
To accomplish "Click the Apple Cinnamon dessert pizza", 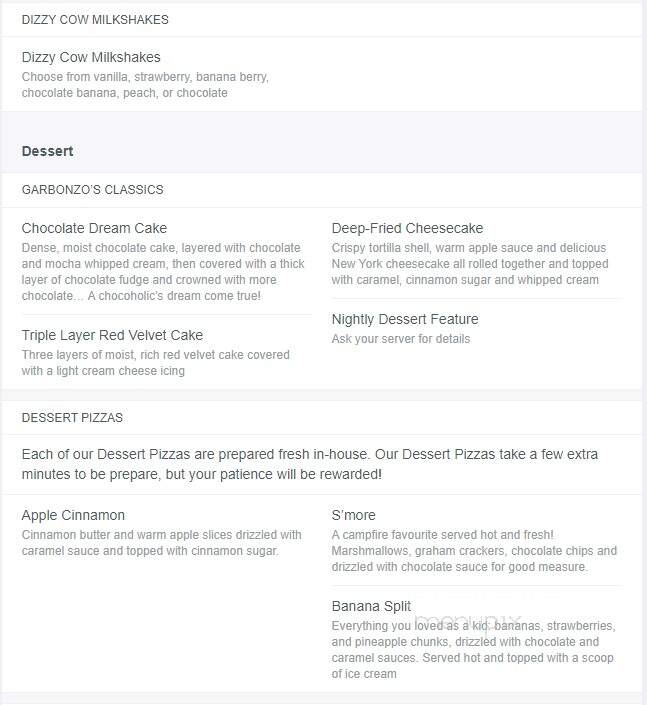I will pos(73,515).
